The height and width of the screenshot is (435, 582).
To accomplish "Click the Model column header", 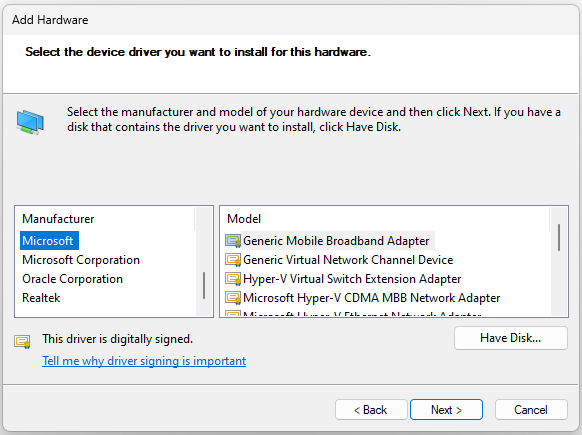I will [x=385, y=219].
